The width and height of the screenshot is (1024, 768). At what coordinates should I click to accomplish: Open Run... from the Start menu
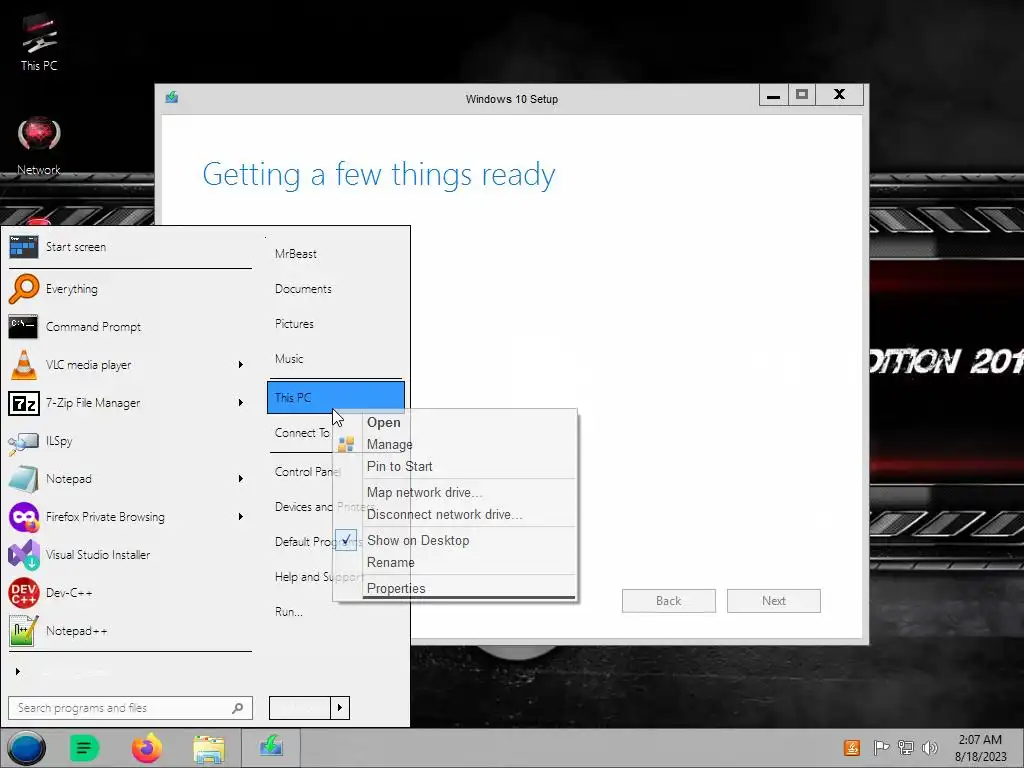[289, 612]
